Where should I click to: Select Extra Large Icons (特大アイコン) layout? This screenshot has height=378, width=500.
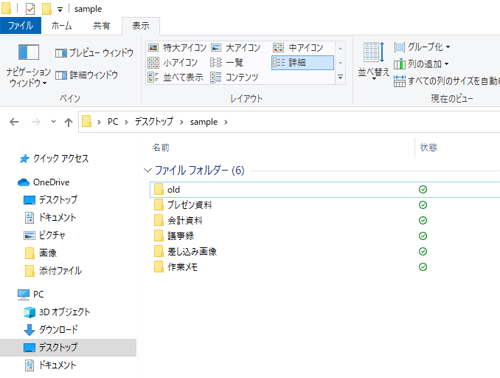177,48
